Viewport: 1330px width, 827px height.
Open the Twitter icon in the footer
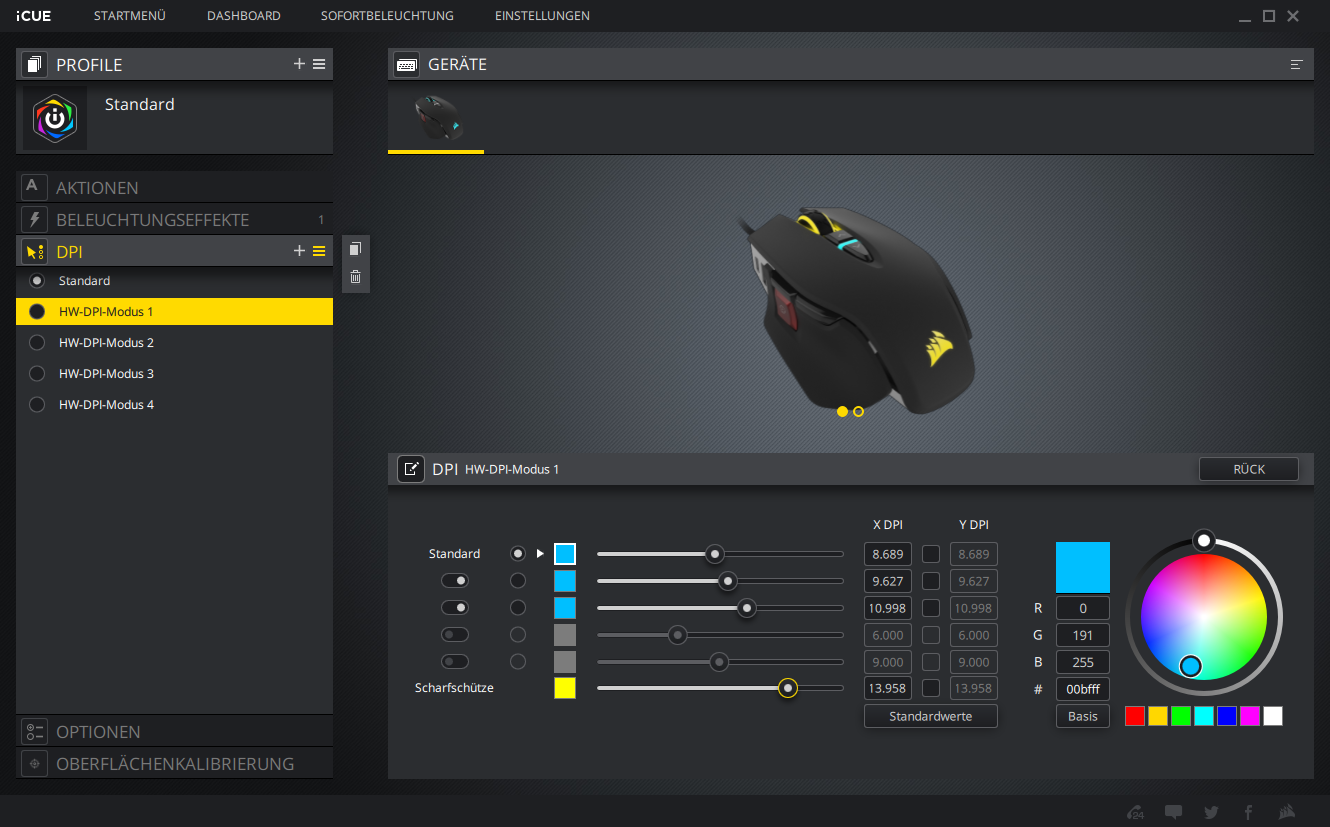coord(1211,812)
